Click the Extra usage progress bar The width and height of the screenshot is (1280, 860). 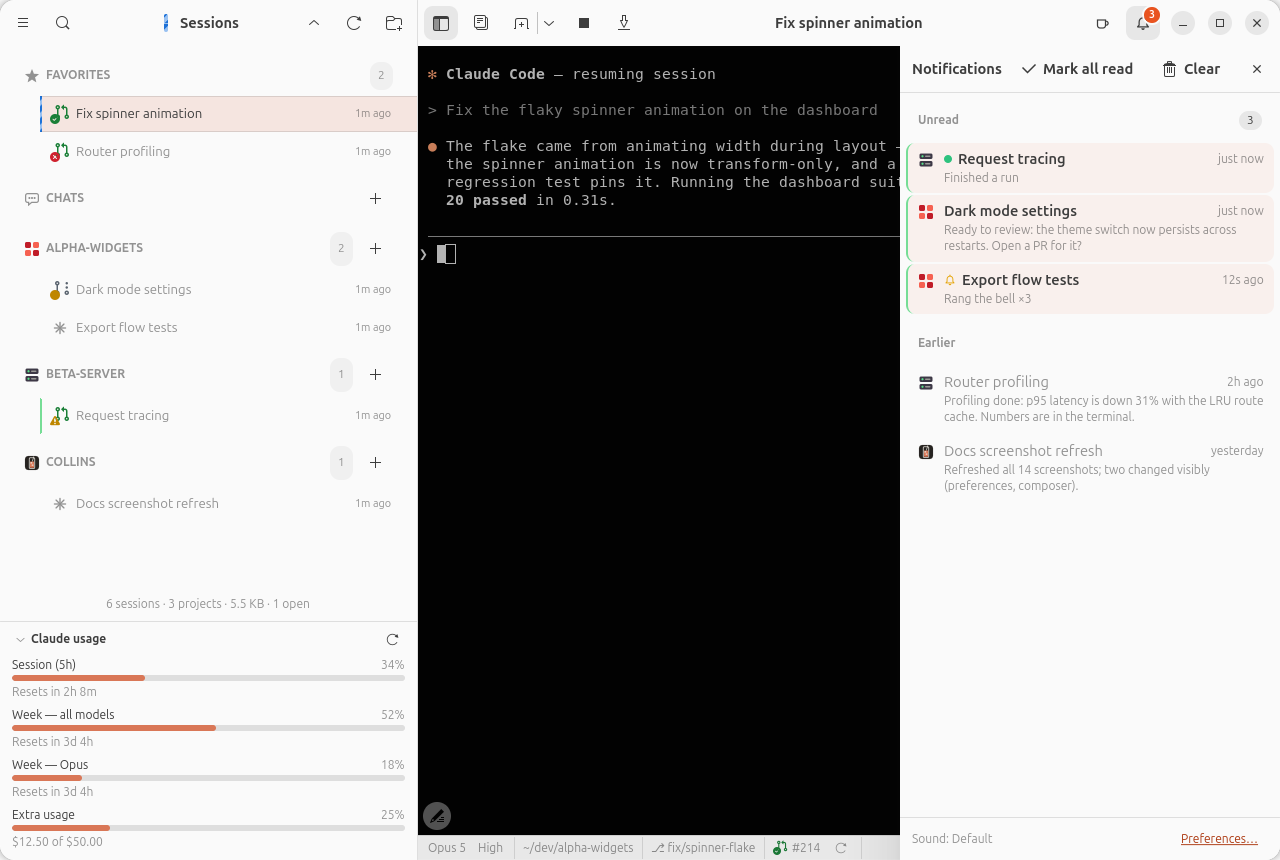[208, 828]
